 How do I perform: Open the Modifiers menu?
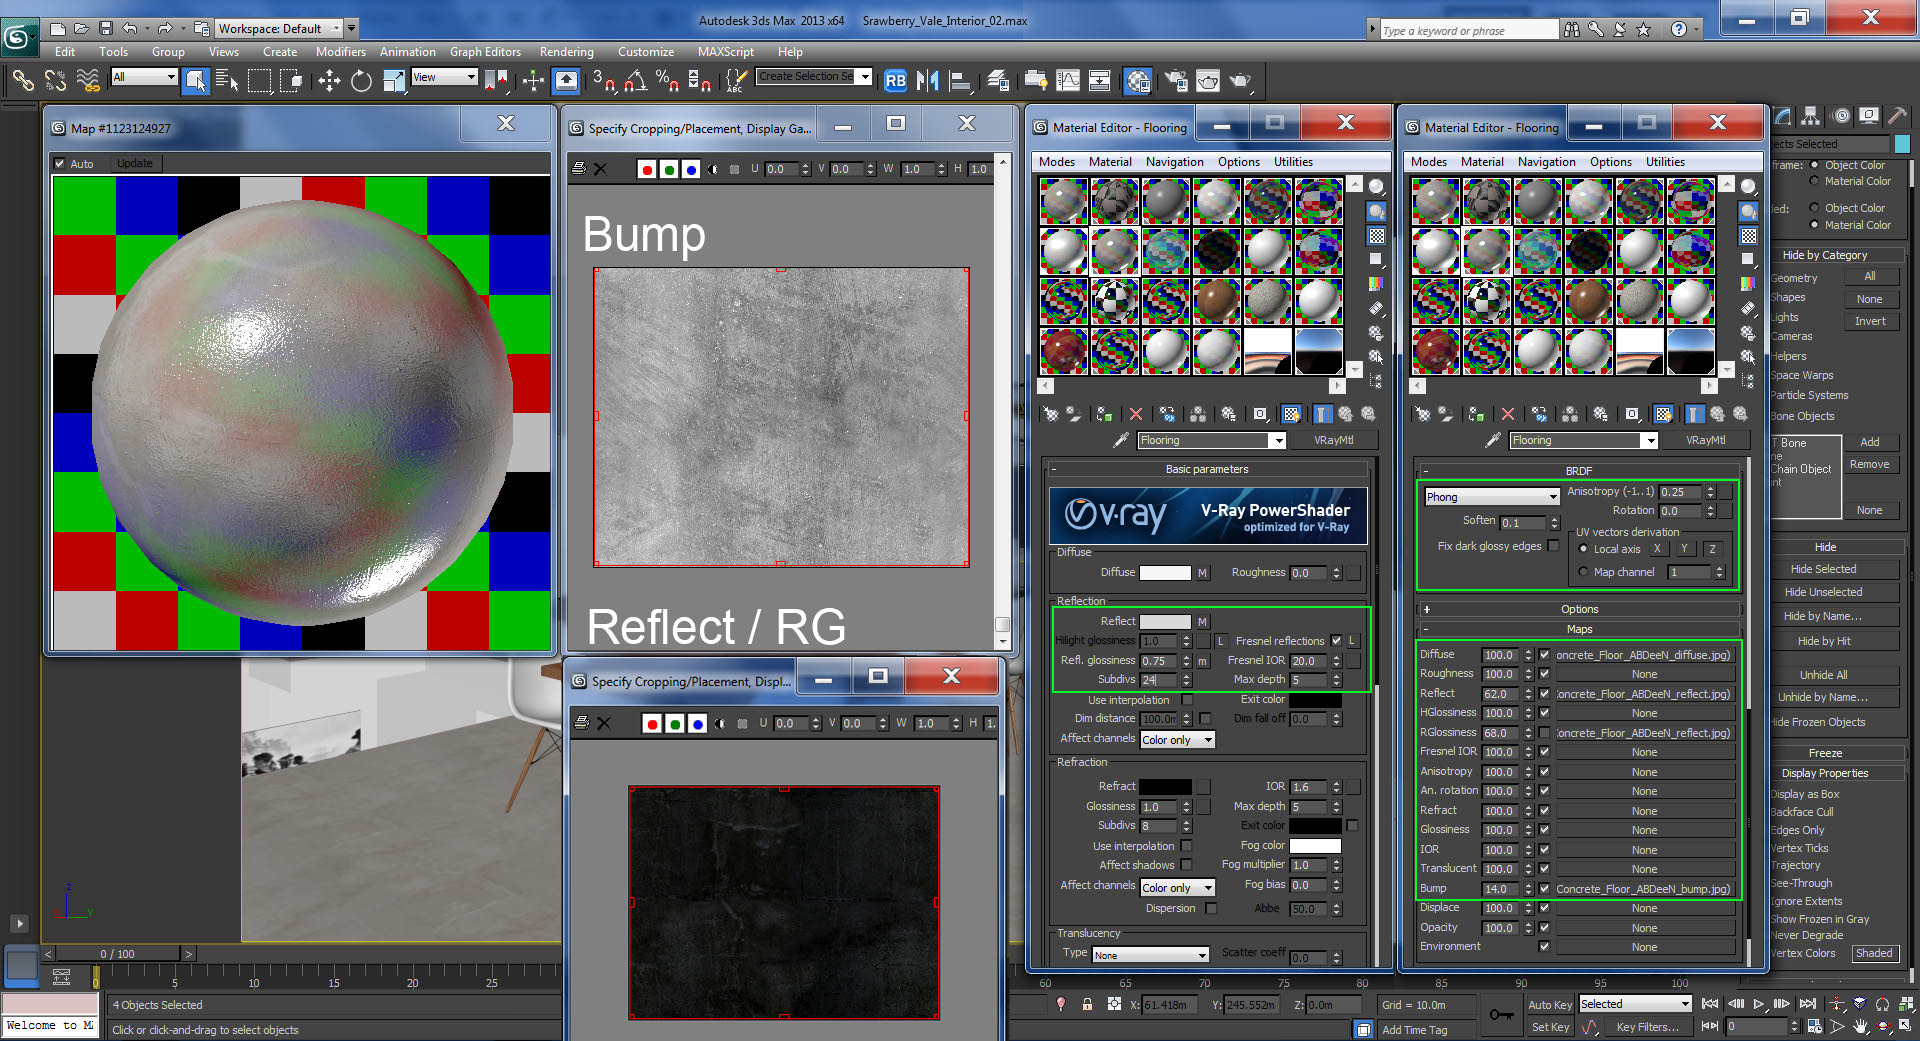(340, 52)
